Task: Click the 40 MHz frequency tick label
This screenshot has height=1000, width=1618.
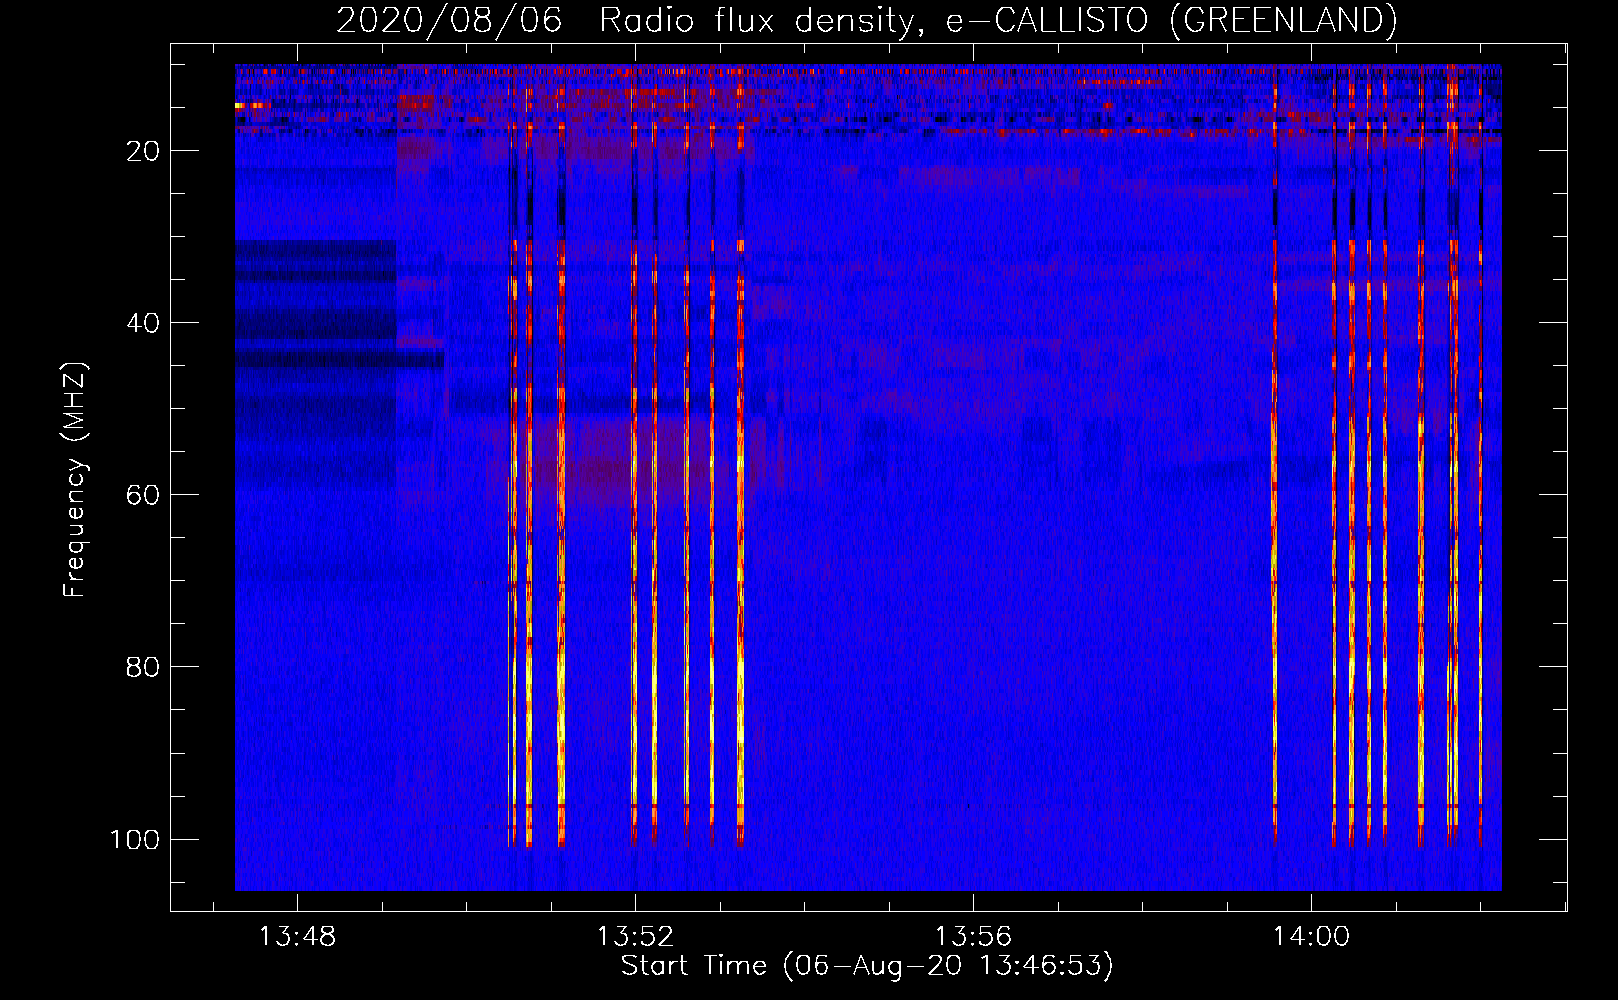Action: [x=142, y=323]
